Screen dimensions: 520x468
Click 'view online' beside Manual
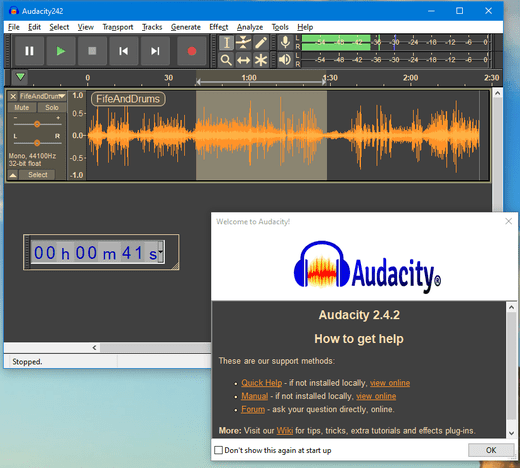click(376, 396)
